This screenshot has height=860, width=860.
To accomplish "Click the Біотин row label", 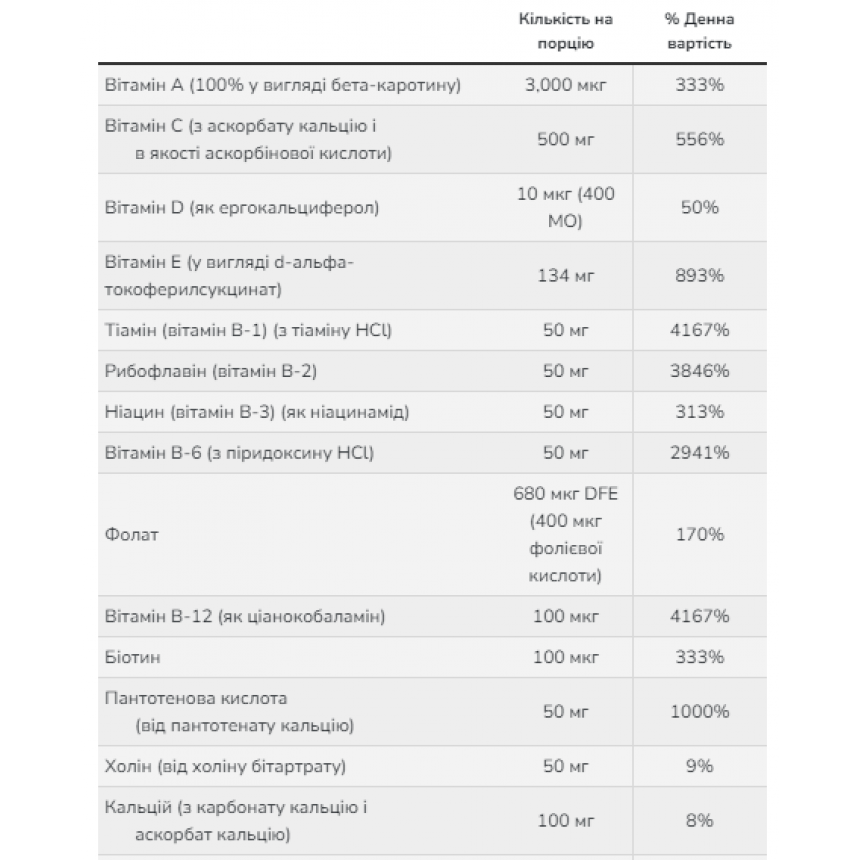I will [x=132, y=657].
